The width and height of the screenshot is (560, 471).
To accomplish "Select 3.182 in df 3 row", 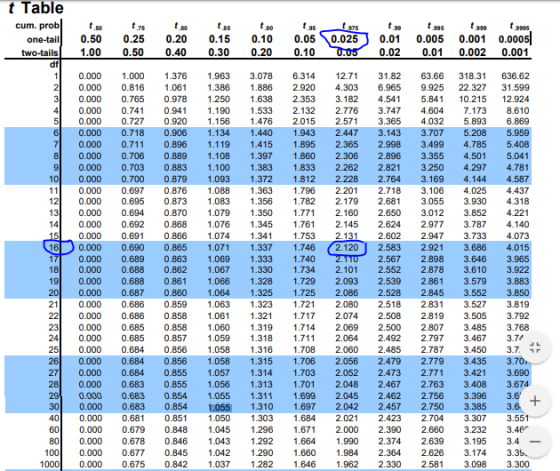I will point(346,99).
